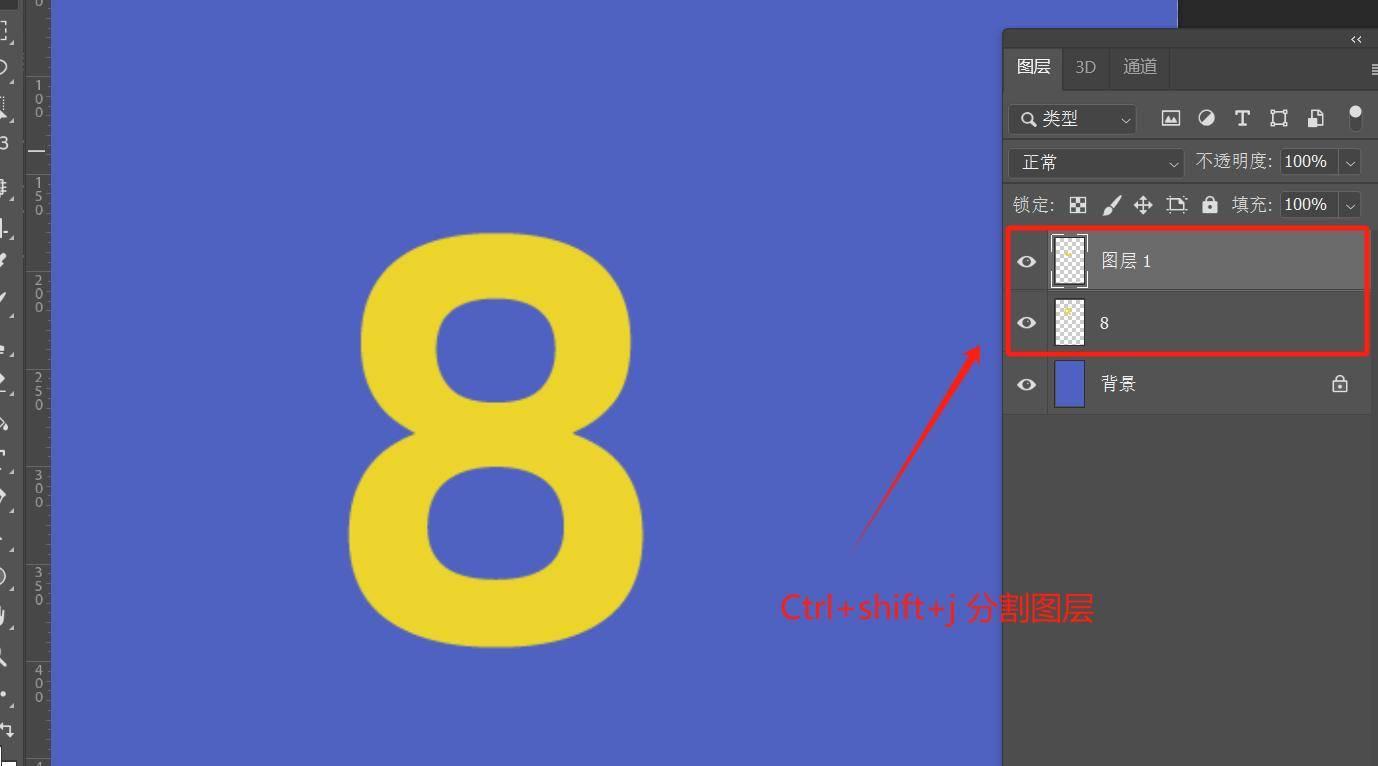Toggle visibility of layer 8
1378x766 pixels.
(1026, 323)
